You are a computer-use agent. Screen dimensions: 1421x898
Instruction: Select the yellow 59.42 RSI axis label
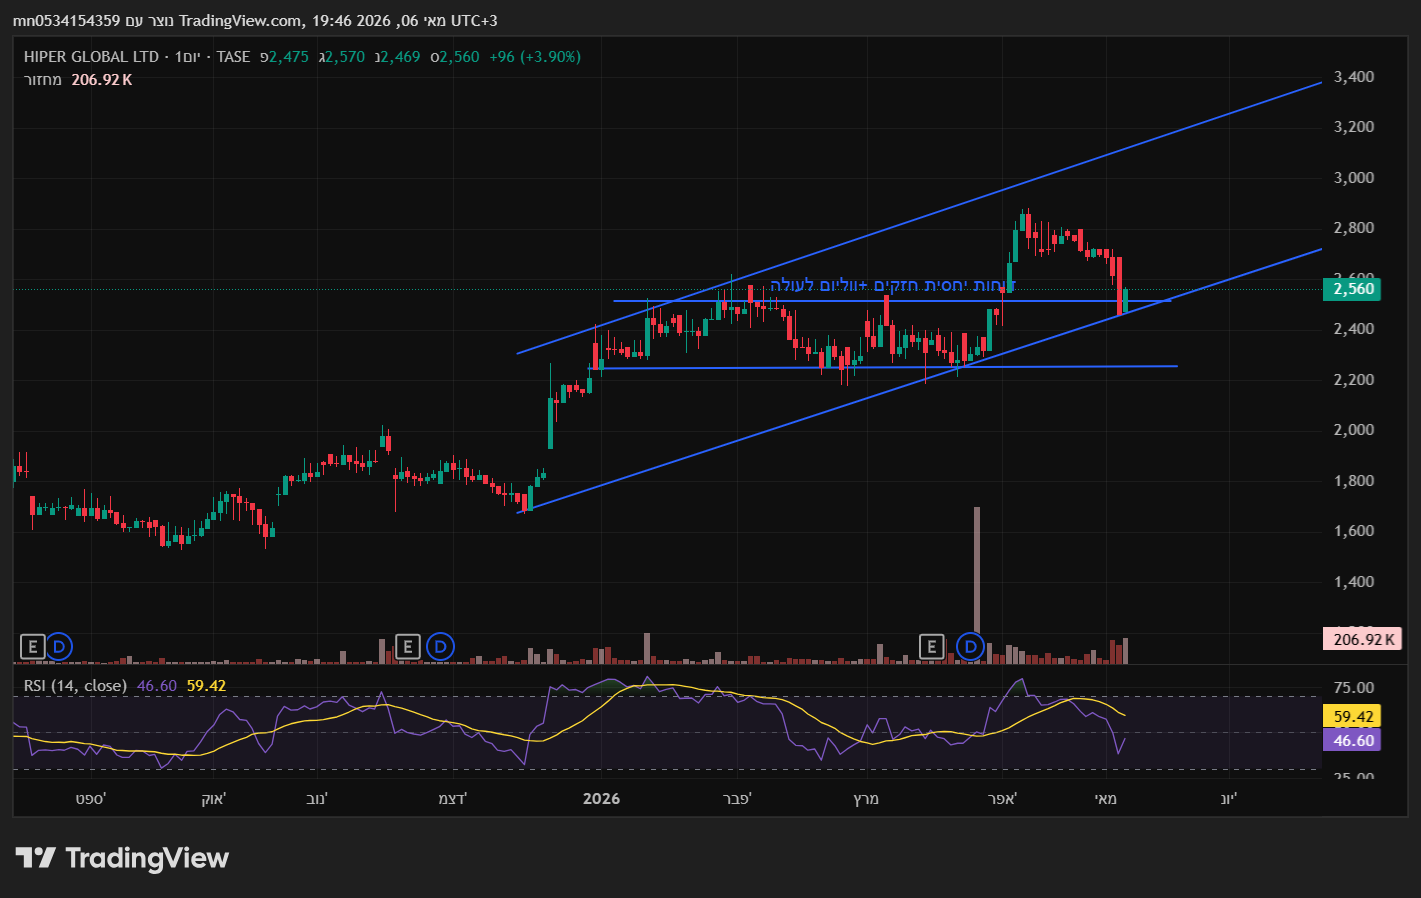(1353, 717)
